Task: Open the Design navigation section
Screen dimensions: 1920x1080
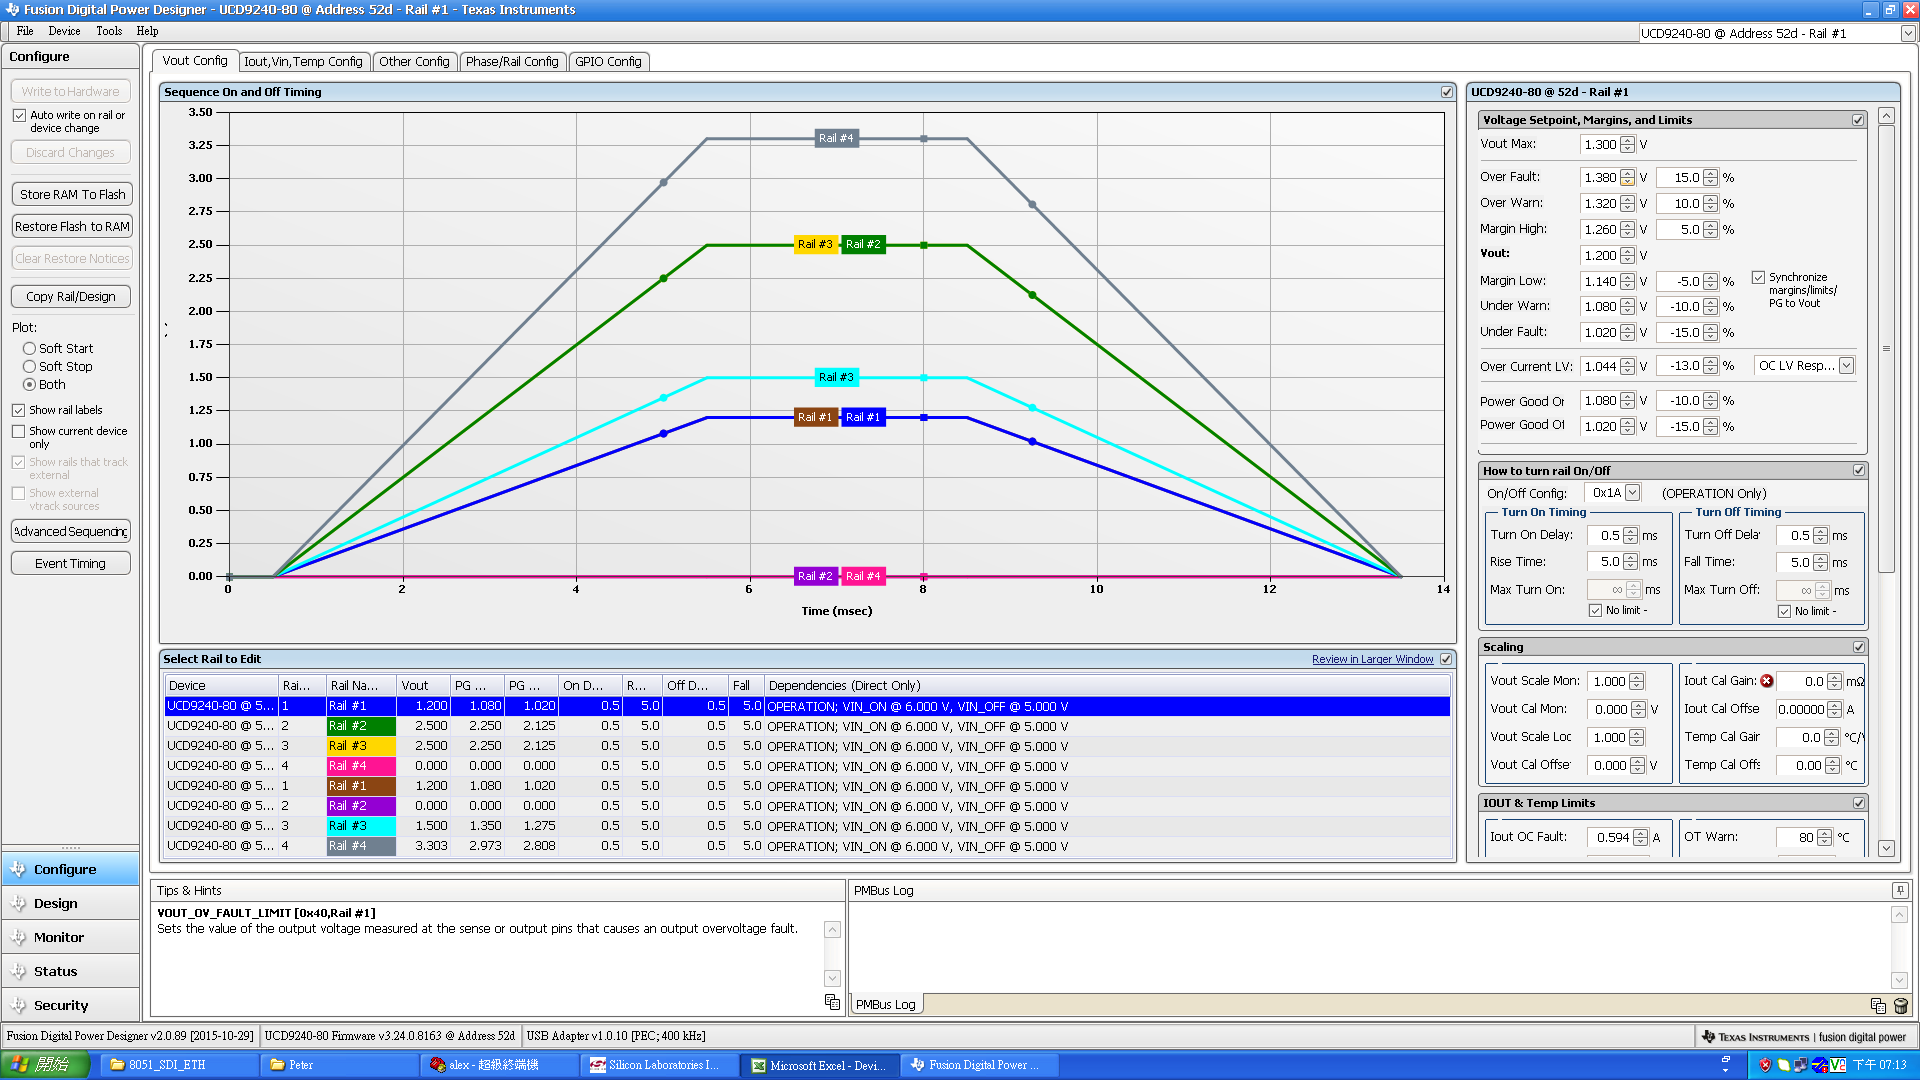Action: (70, 903)
